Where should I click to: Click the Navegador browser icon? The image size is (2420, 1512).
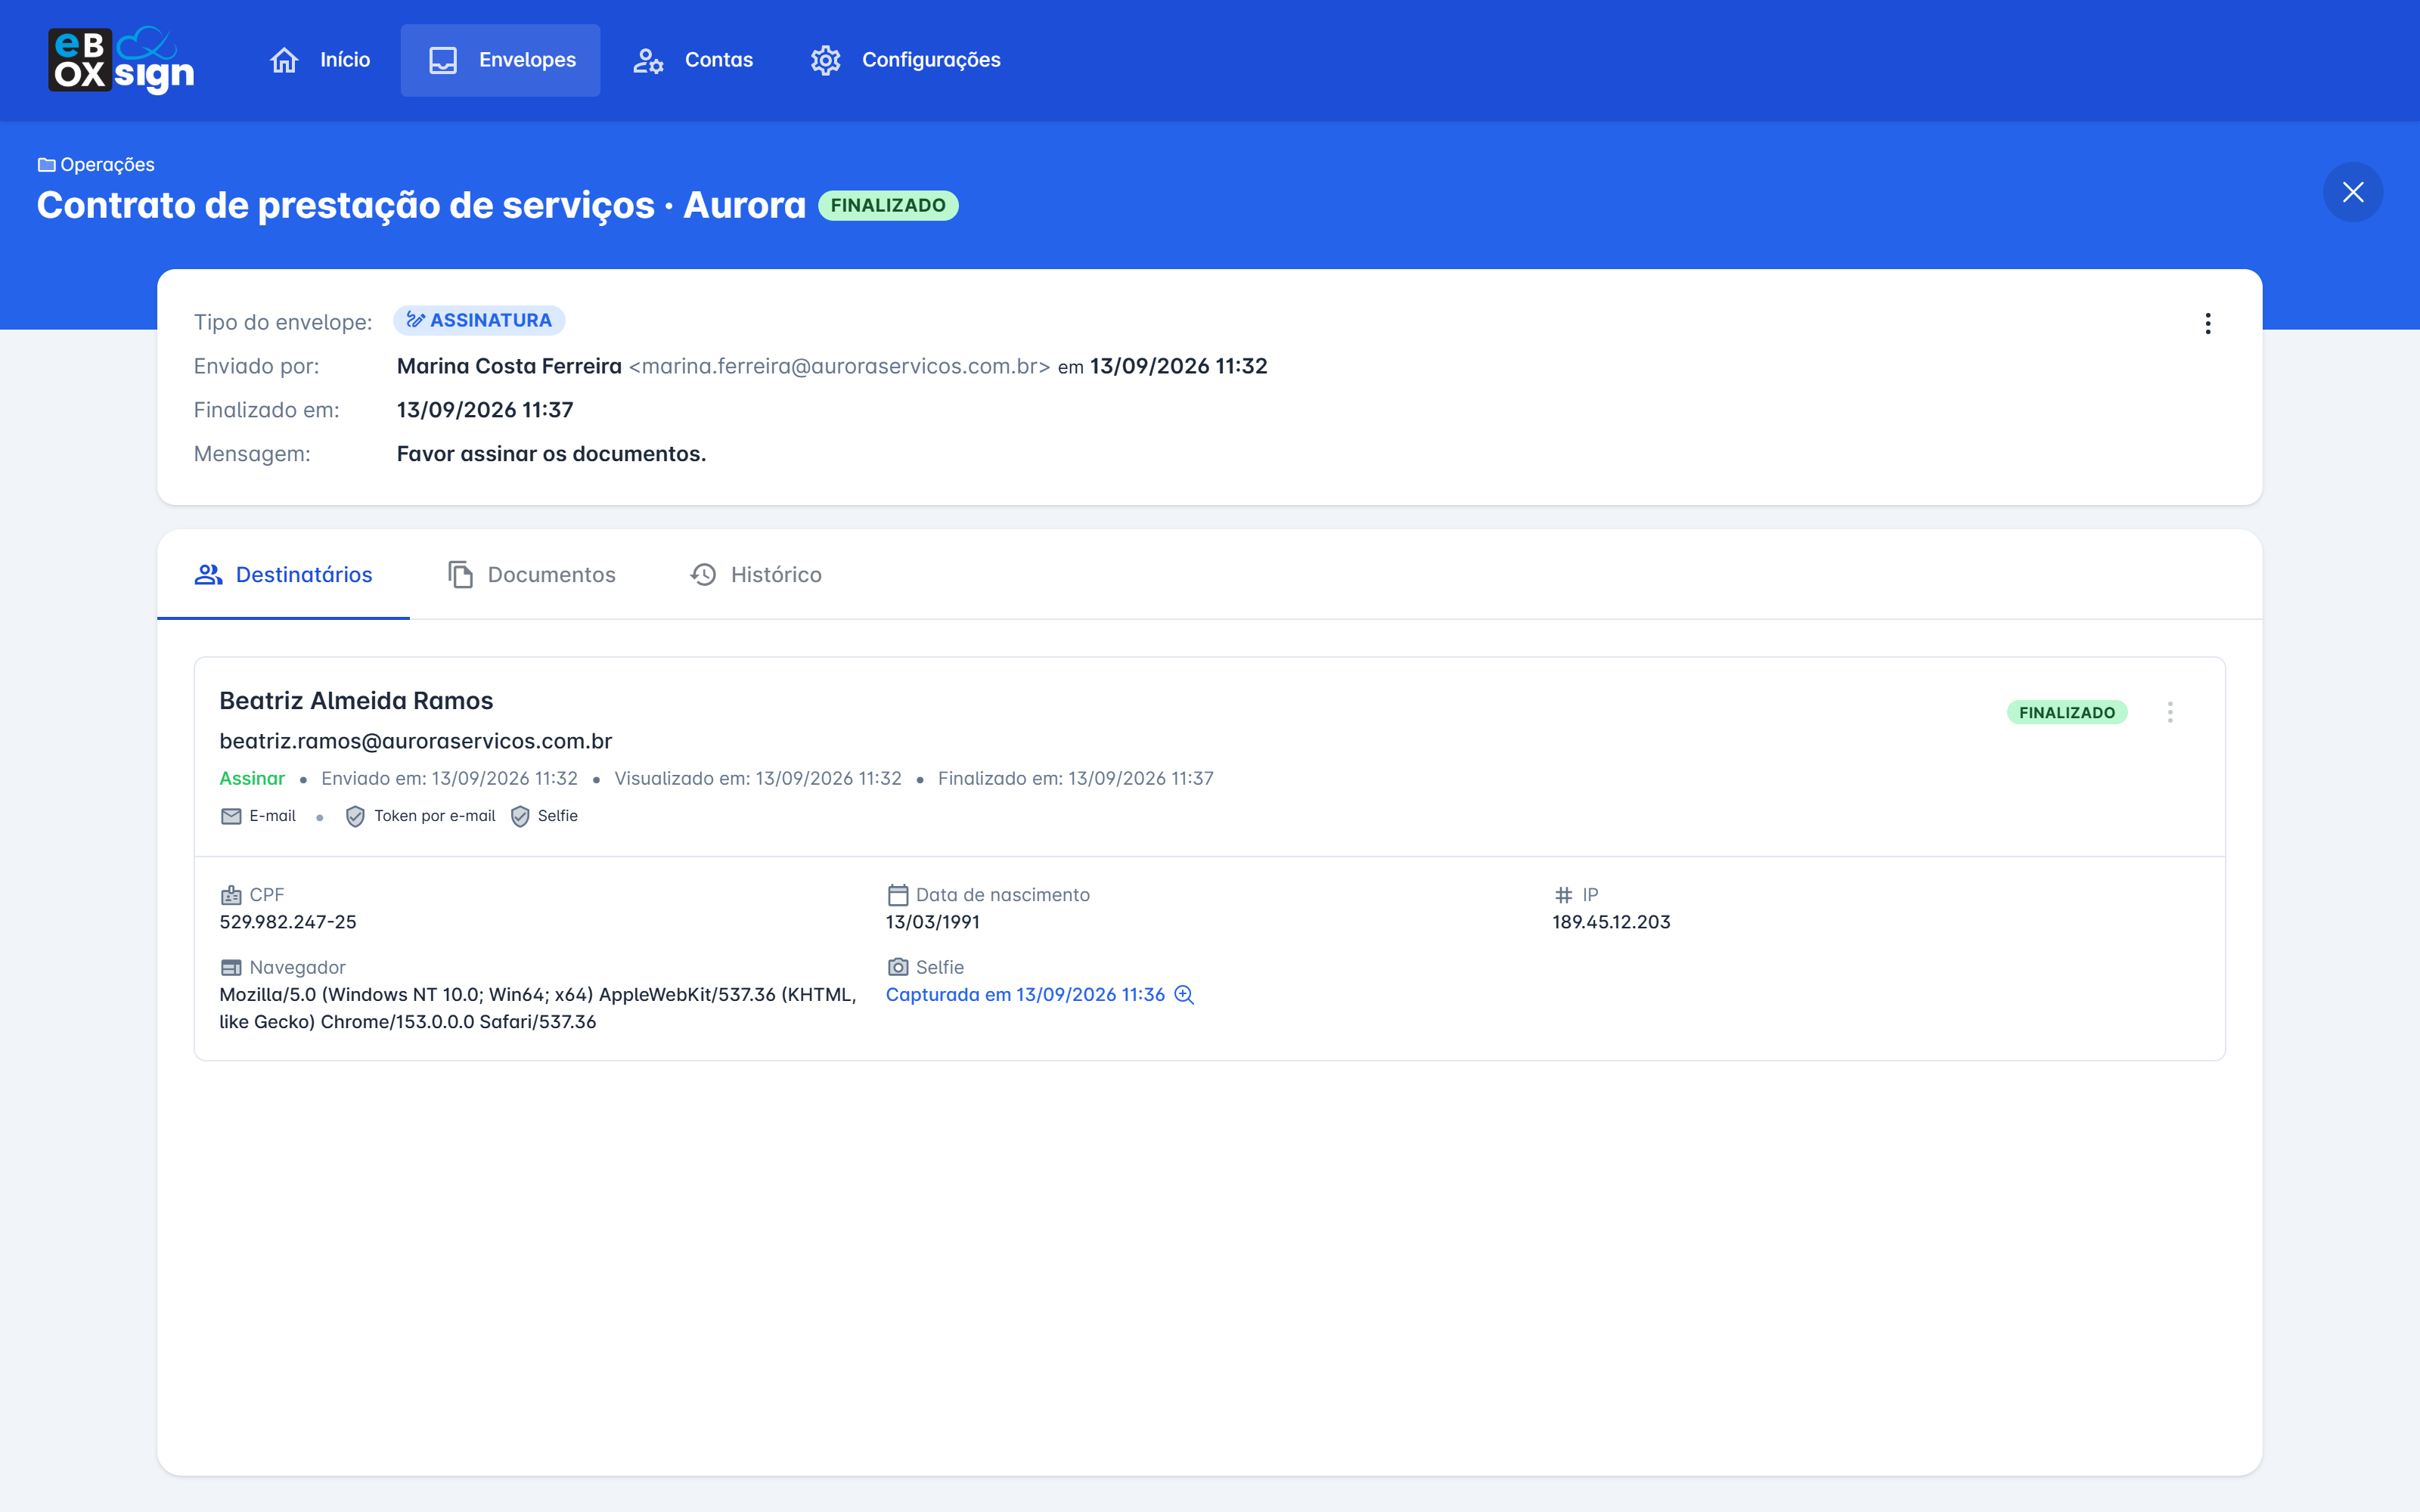tap(231, 967)
